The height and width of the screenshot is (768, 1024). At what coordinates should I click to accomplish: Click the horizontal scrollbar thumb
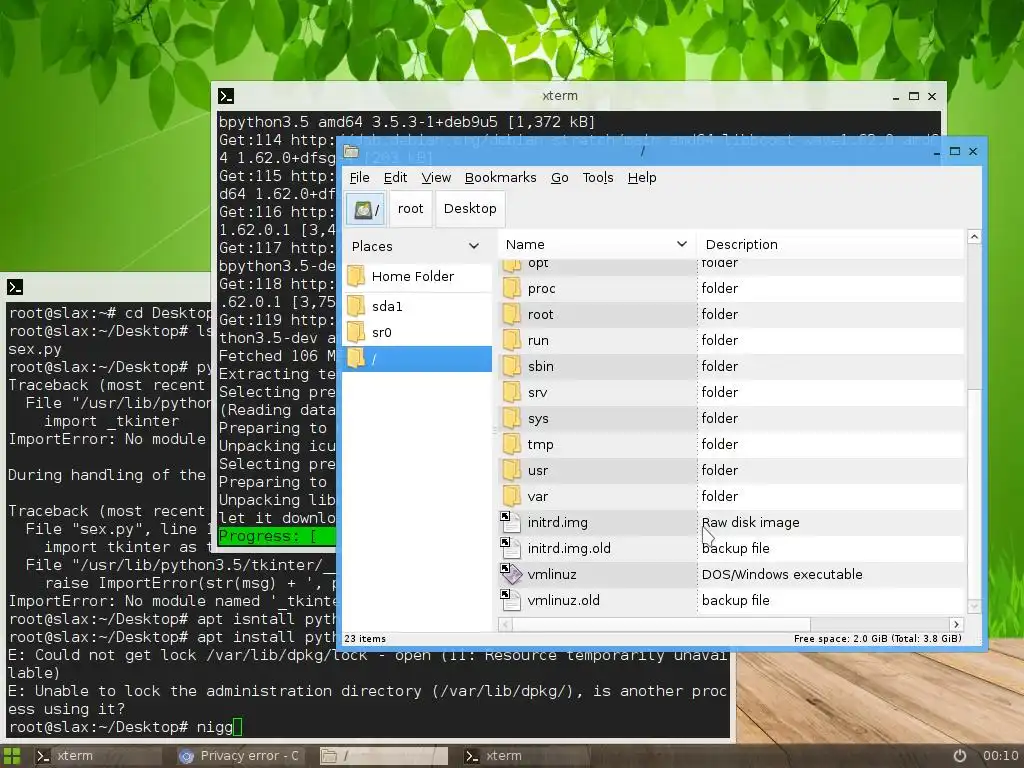661,624
